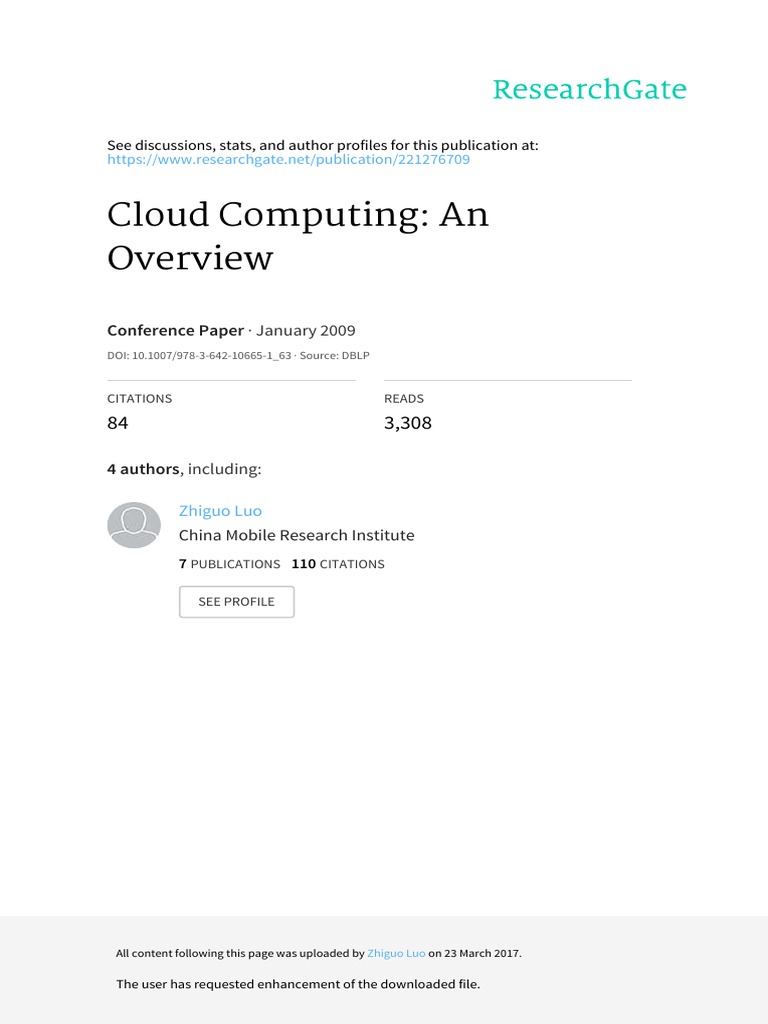768x1024 pixels.
Task: Click the author avatar placeholder icon
Action: [133, 525]
